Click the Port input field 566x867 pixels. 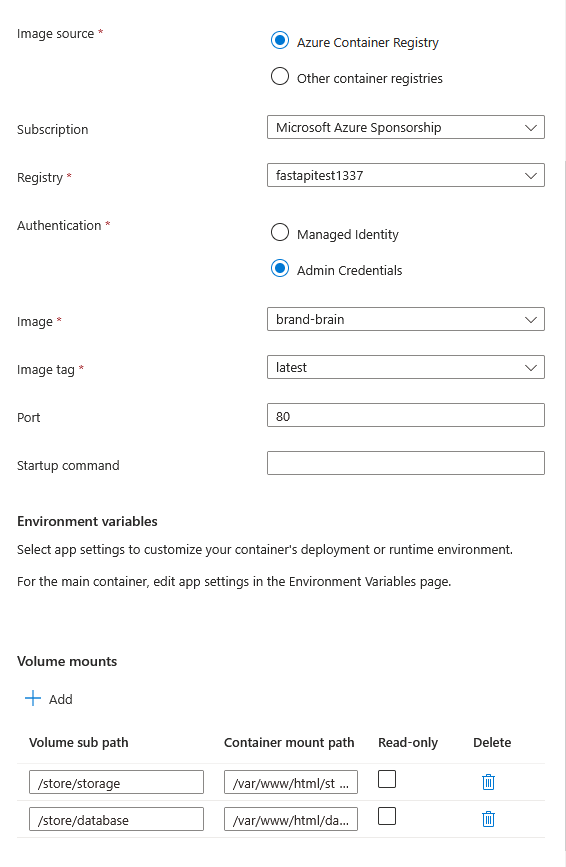tap(406, 415)
